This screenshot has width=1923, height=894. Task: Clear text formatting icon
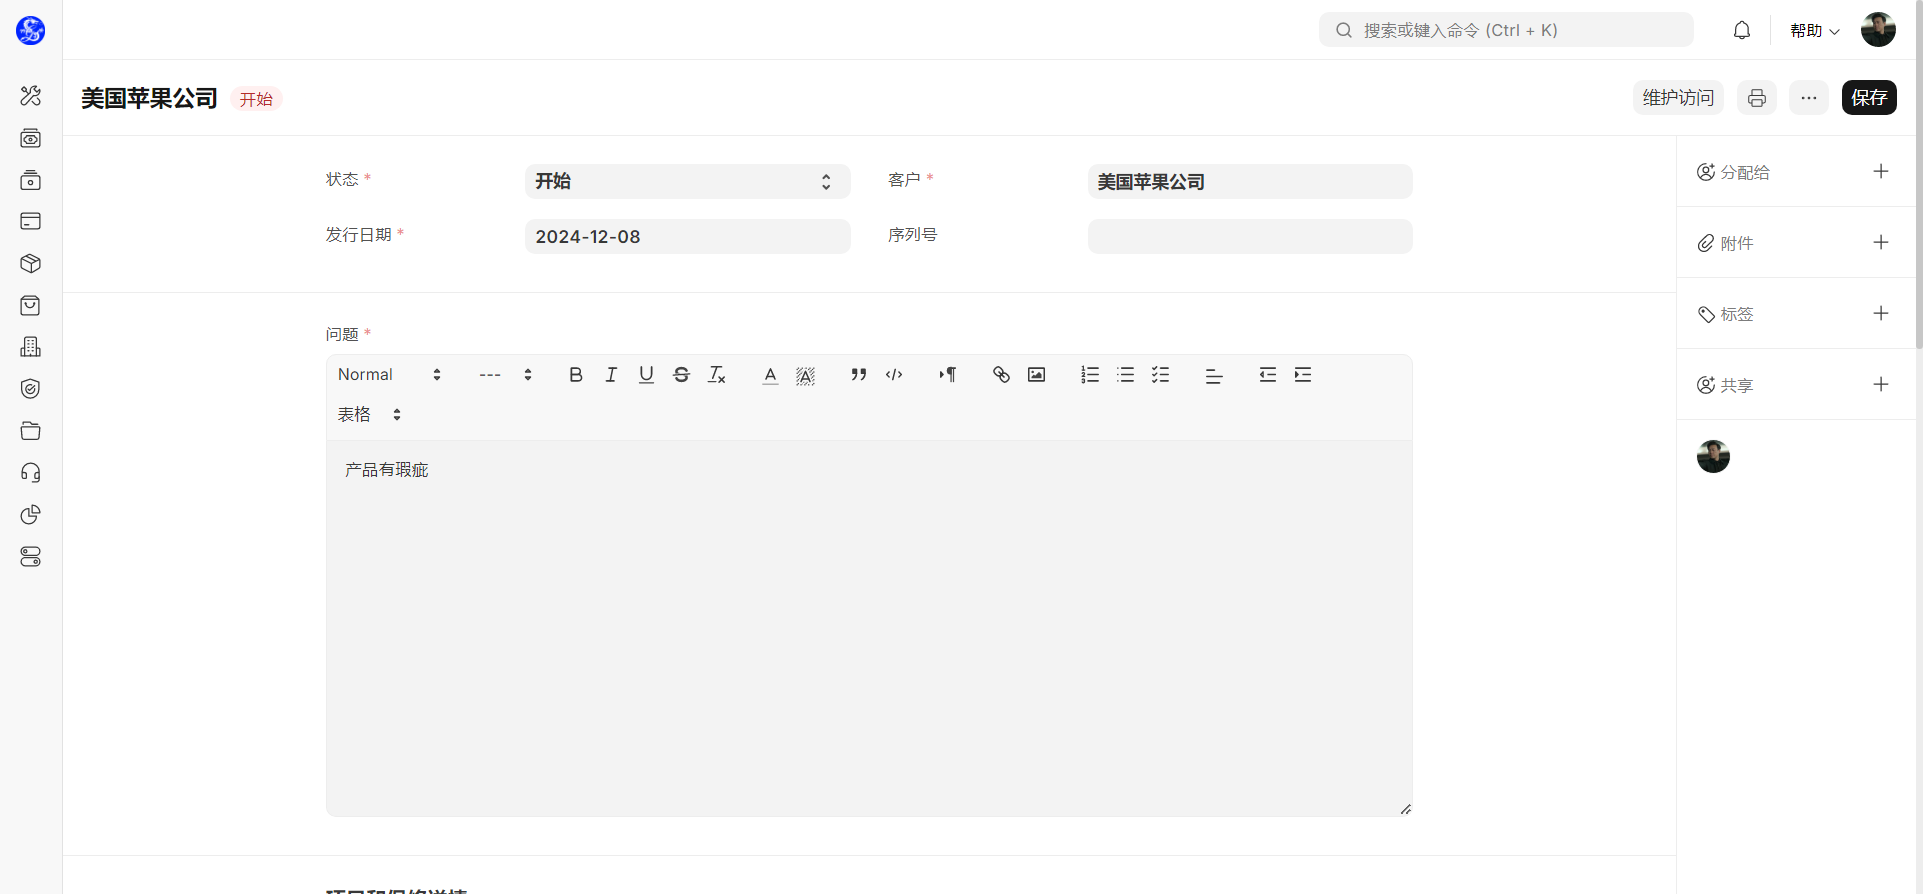click(717, 375)
